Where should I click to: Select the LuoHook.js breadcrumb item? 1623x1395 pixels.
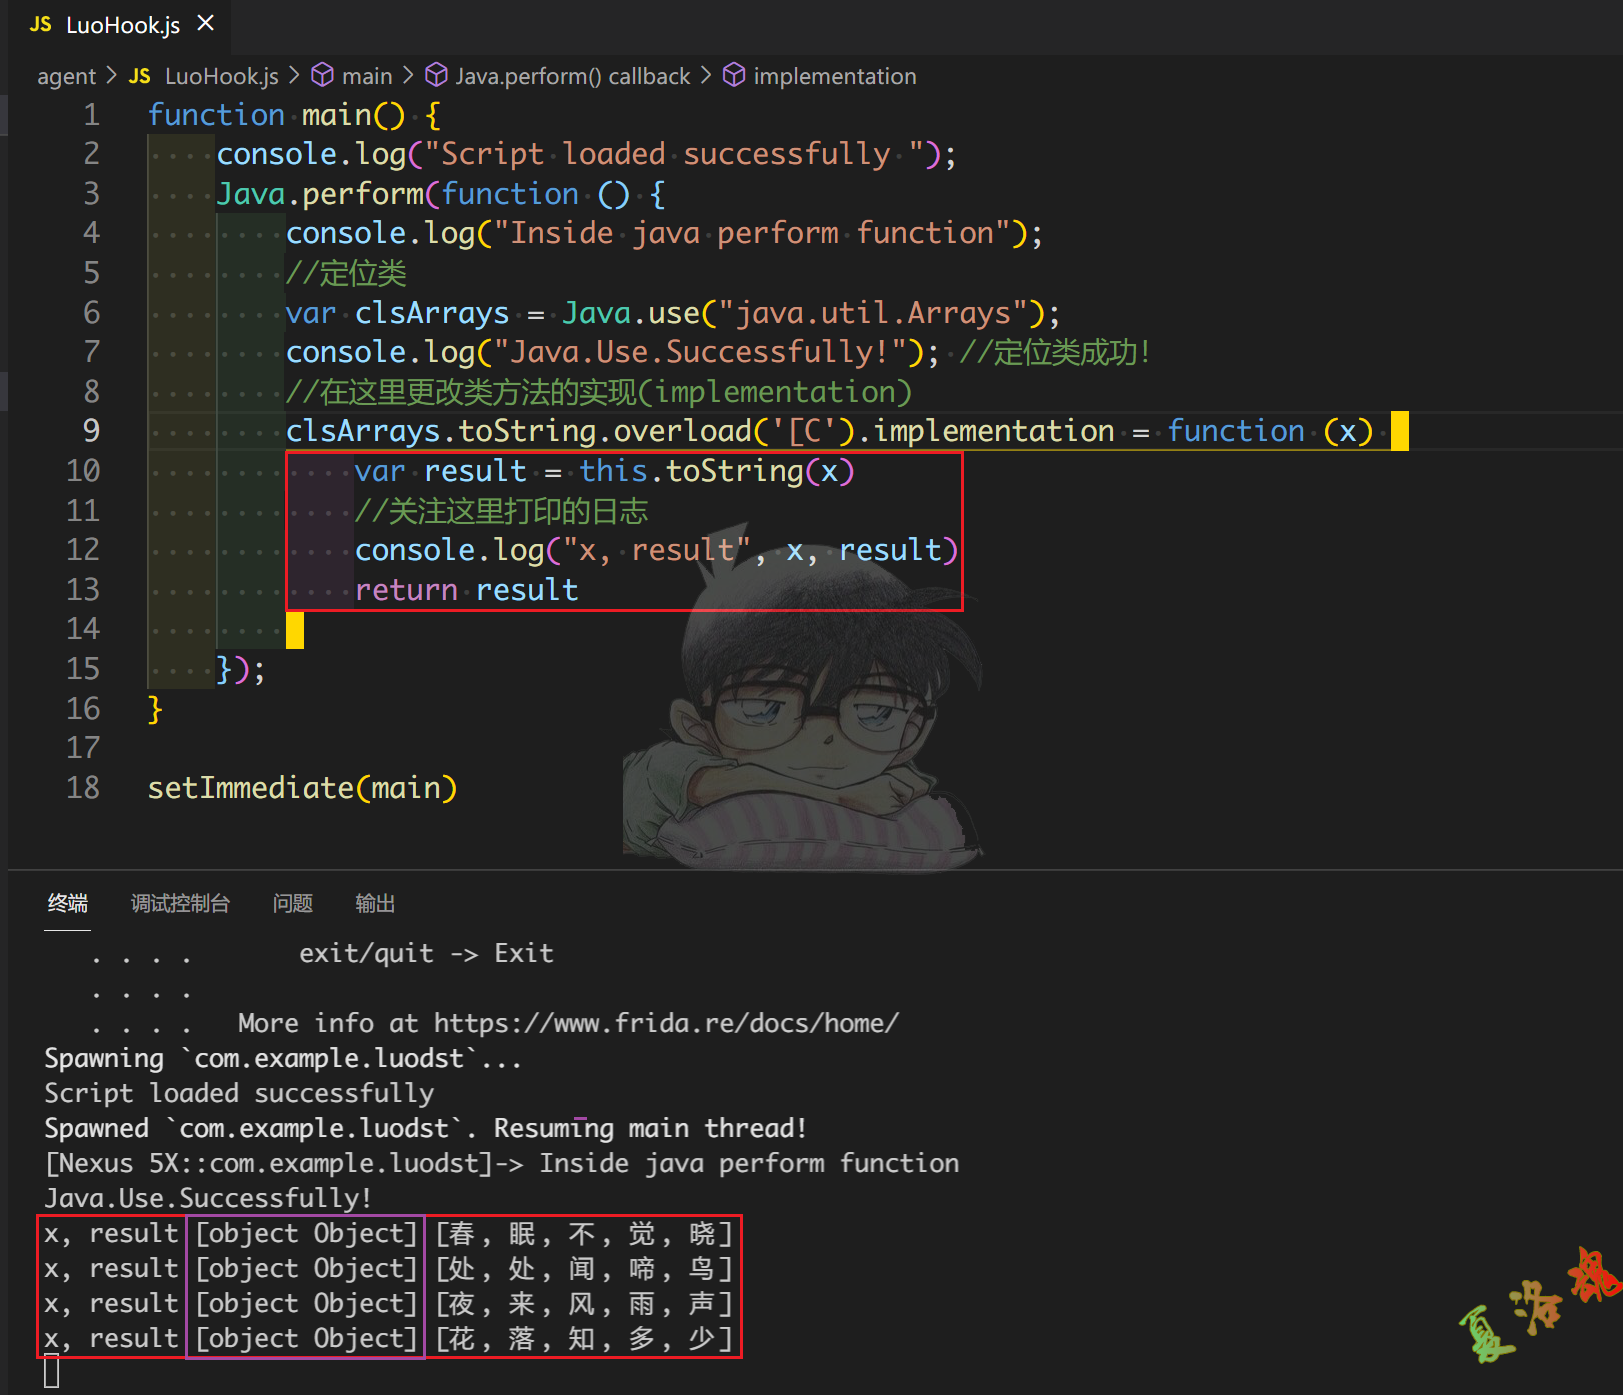221,76
